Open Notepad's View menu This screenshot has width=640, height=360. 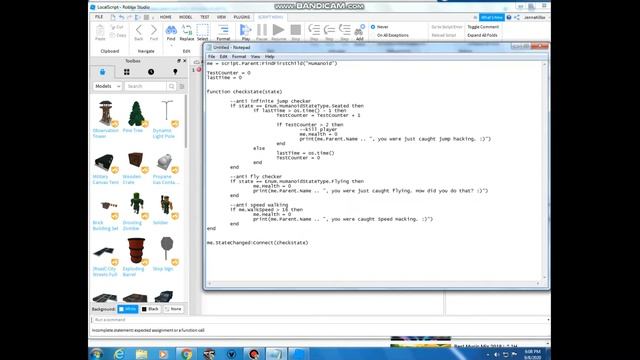coord(255,57)
